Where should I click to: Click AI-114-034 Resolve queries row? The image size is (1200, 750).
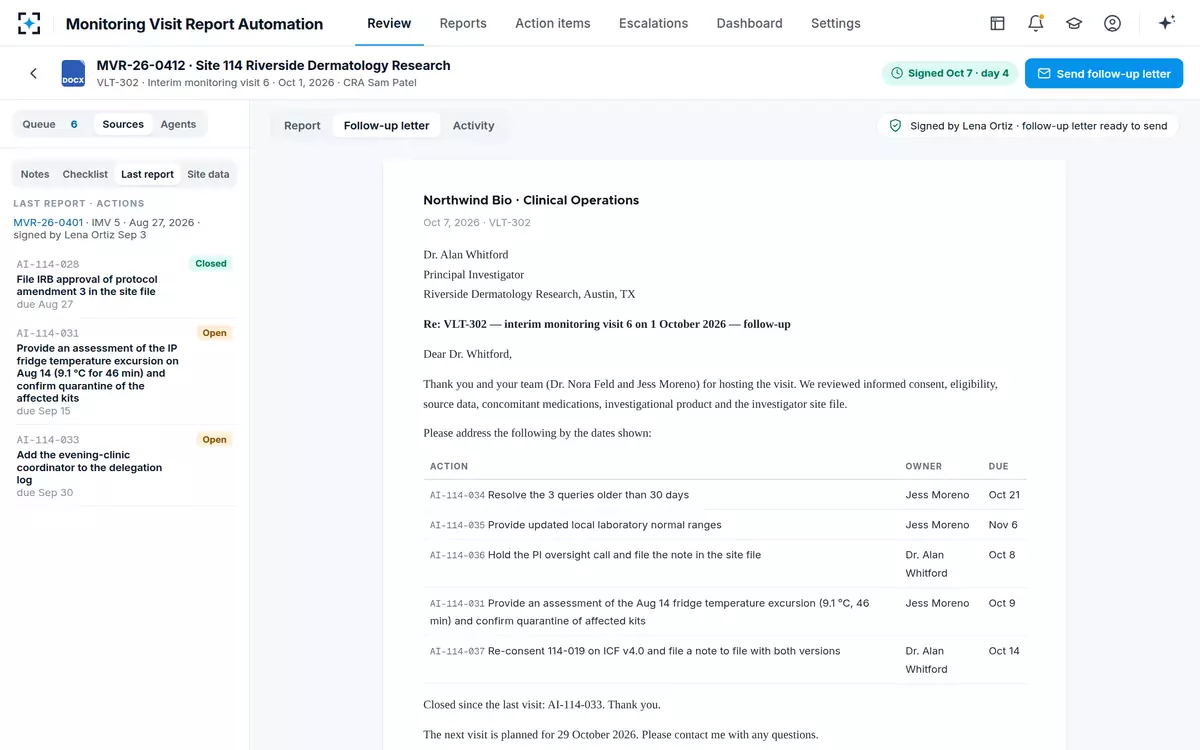coord(725,495)
